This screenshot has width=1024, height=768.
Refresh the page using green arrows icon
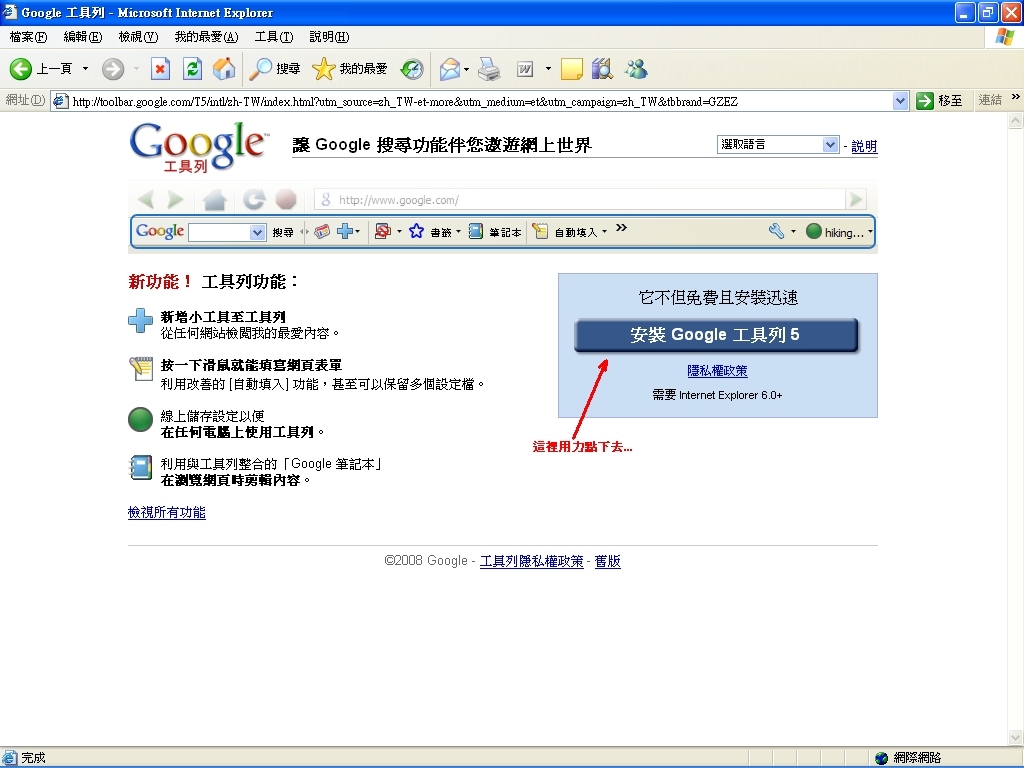click(192, 69)
